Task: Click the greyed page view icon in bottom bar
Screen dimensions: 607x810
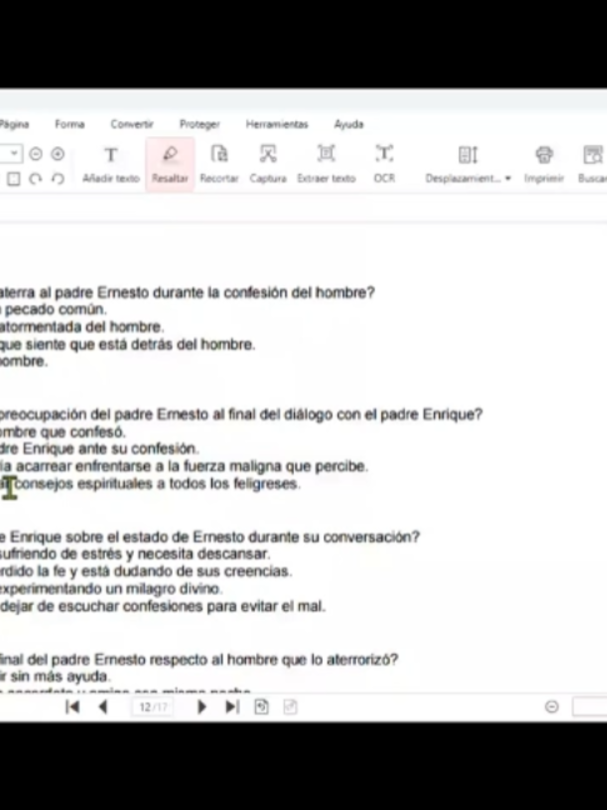Action: 290,707
